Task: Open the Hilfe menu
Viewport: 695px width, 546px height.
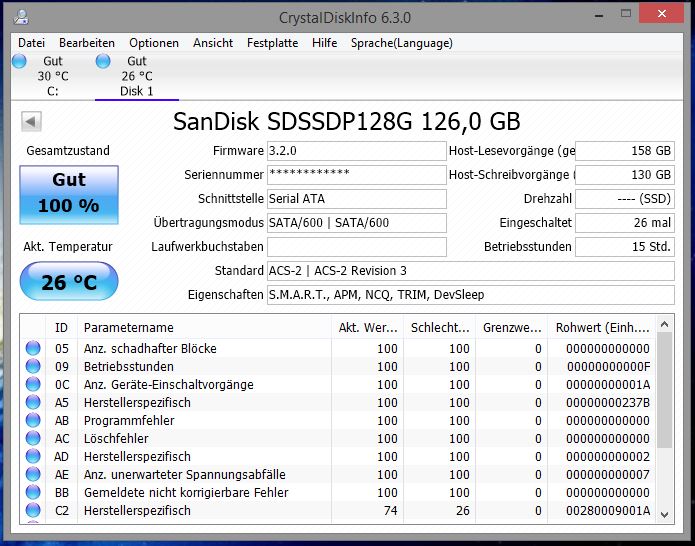Action: (324, 43)
